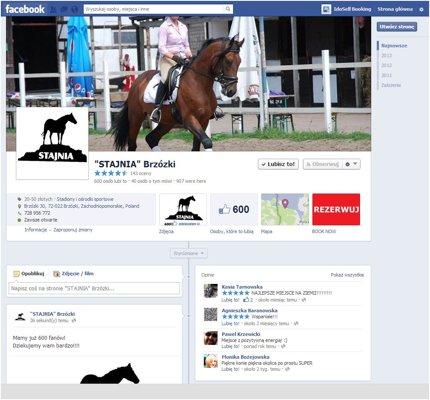
Task: Open the 36 sekund(y) temu timestamp
Action: (x=49, y=321)
